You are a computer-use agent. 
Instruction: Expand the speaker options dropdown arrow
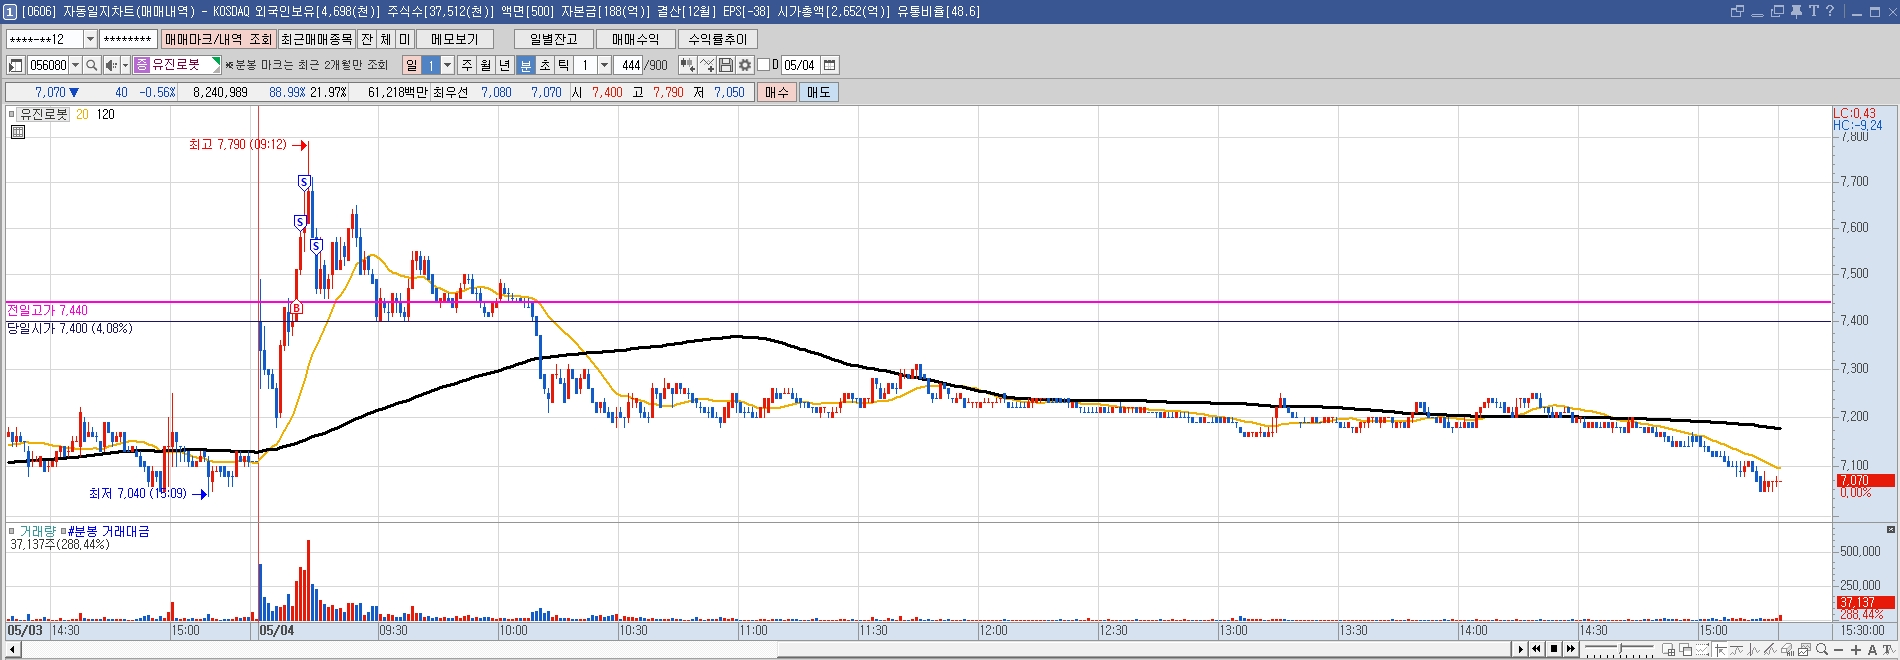pos(125,65)
